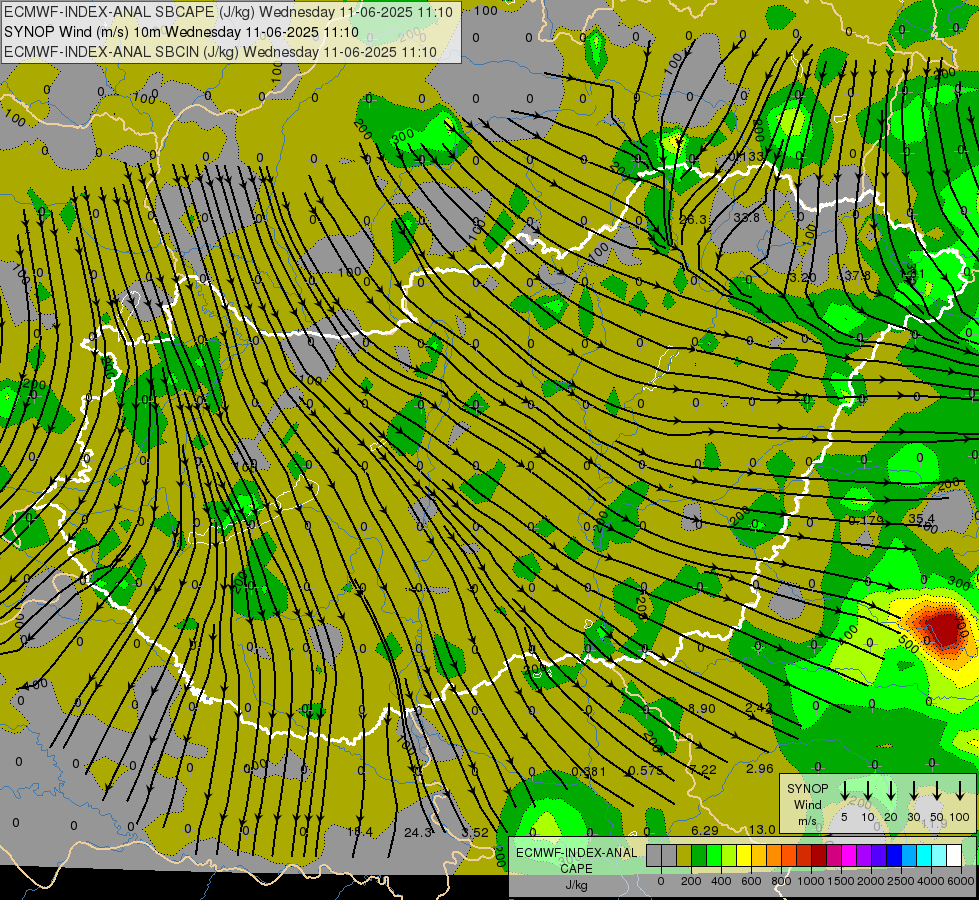The image size is (979, 900).
Task: Click the 26.3 value on the map
Action: [693, 219]
